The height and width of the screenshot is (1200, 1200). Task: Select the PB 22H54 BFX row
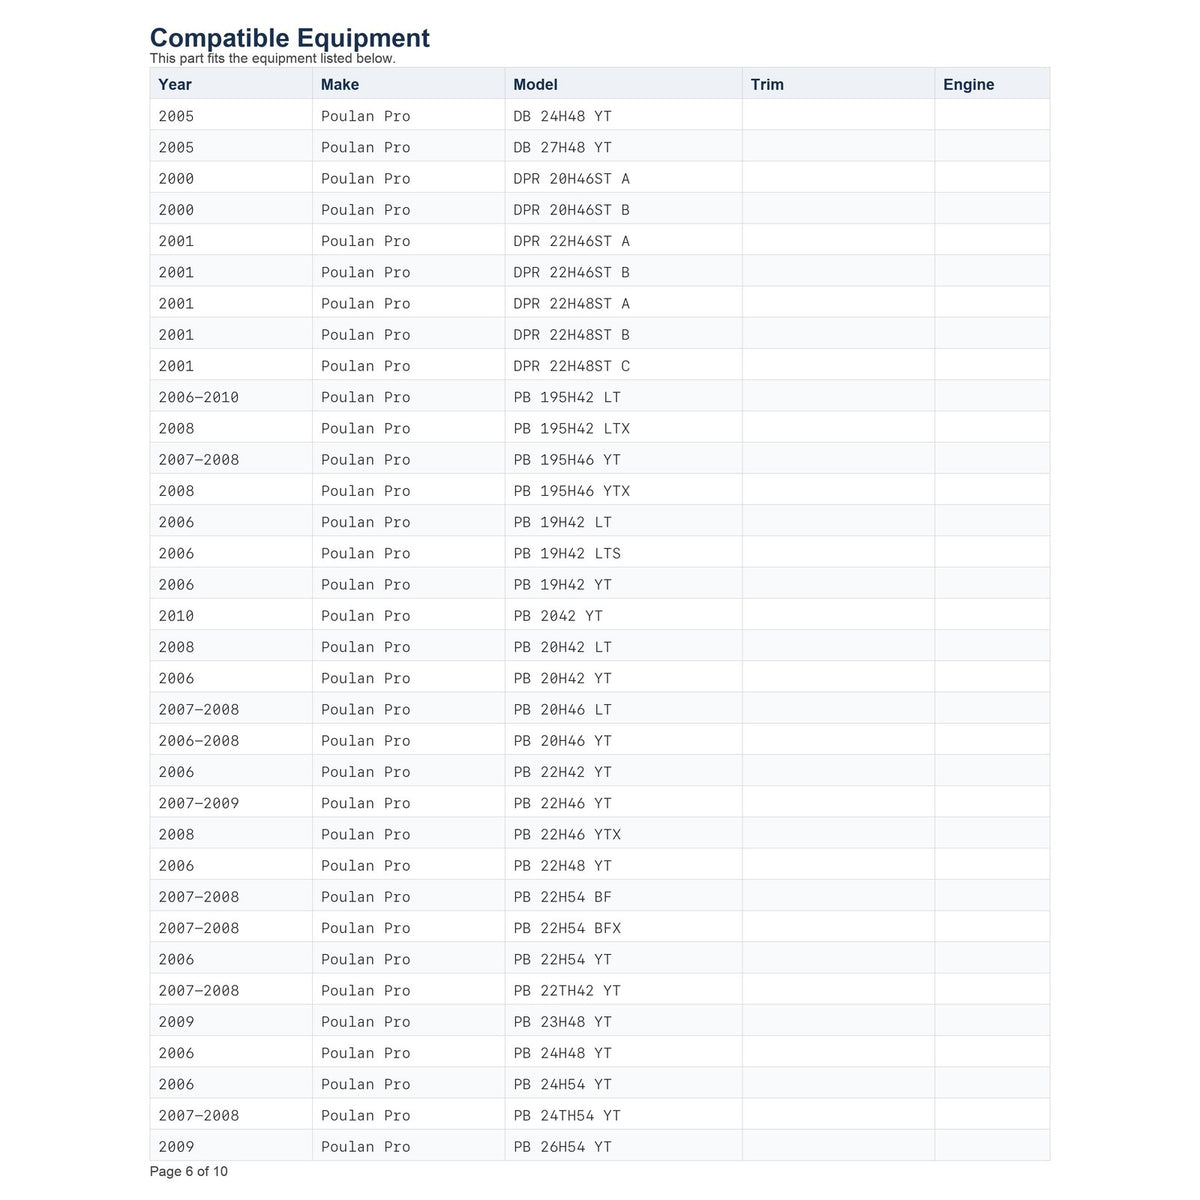600,928
